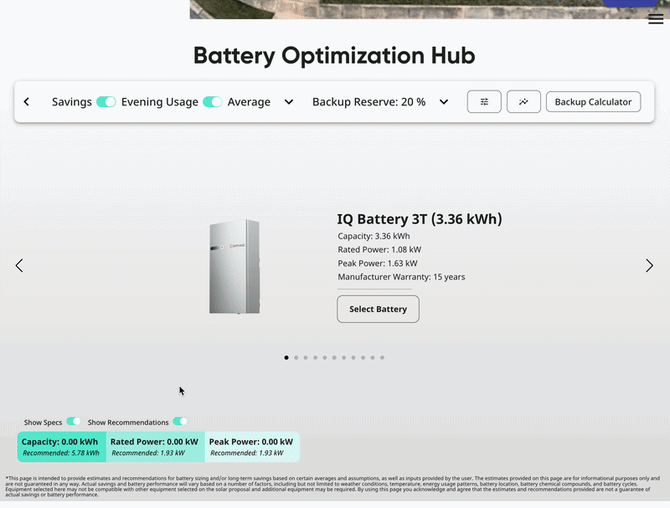Click the 'Capacity: 3.36 kWh' spec line
Image resolution: width=670 pixels, height=508 pixels.
point(374,236)
